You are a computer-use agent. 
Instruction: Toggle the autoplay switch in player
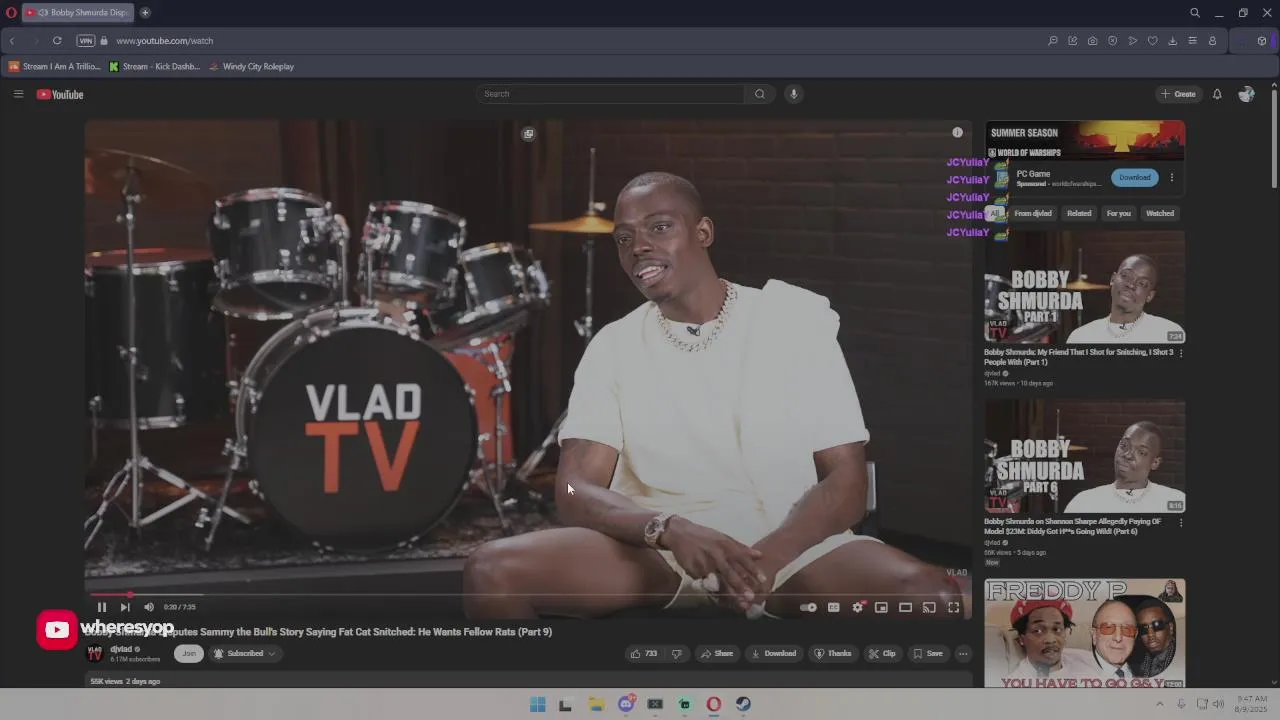pos(808,607)
